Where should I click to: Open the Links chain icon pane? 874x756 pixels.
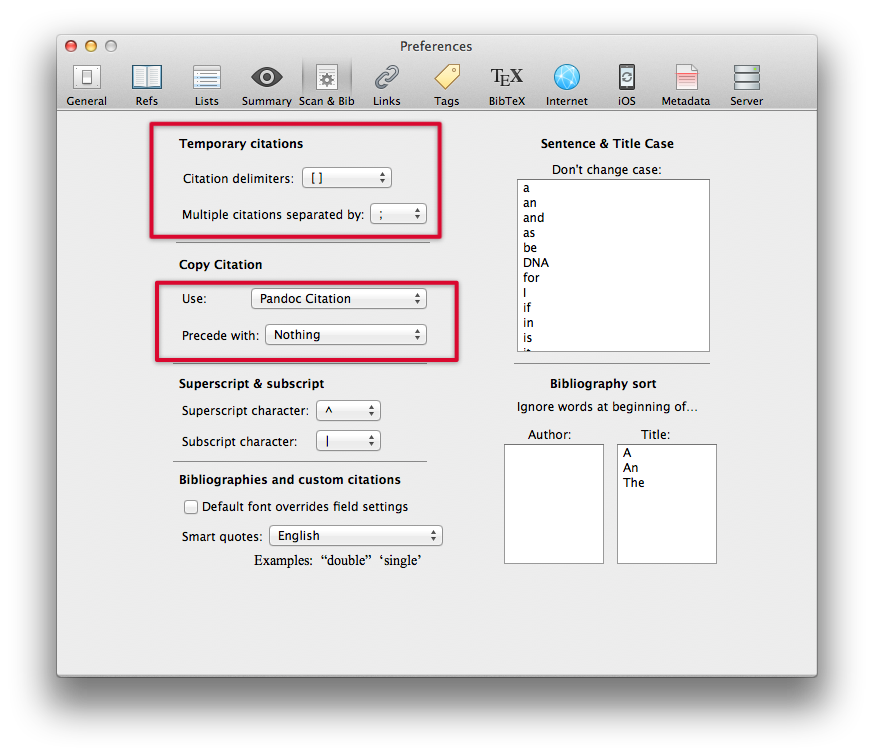point(386,84)
